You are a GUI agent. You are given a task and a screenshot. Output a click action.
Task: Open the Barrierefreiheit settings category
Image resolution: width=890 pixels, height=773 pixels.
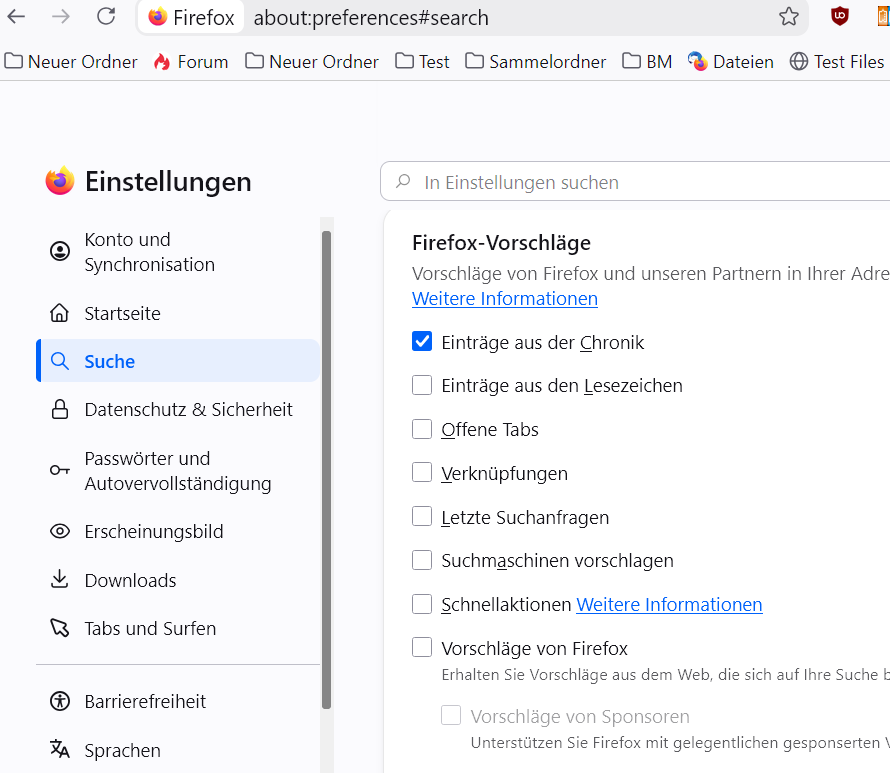pos(178,701)
